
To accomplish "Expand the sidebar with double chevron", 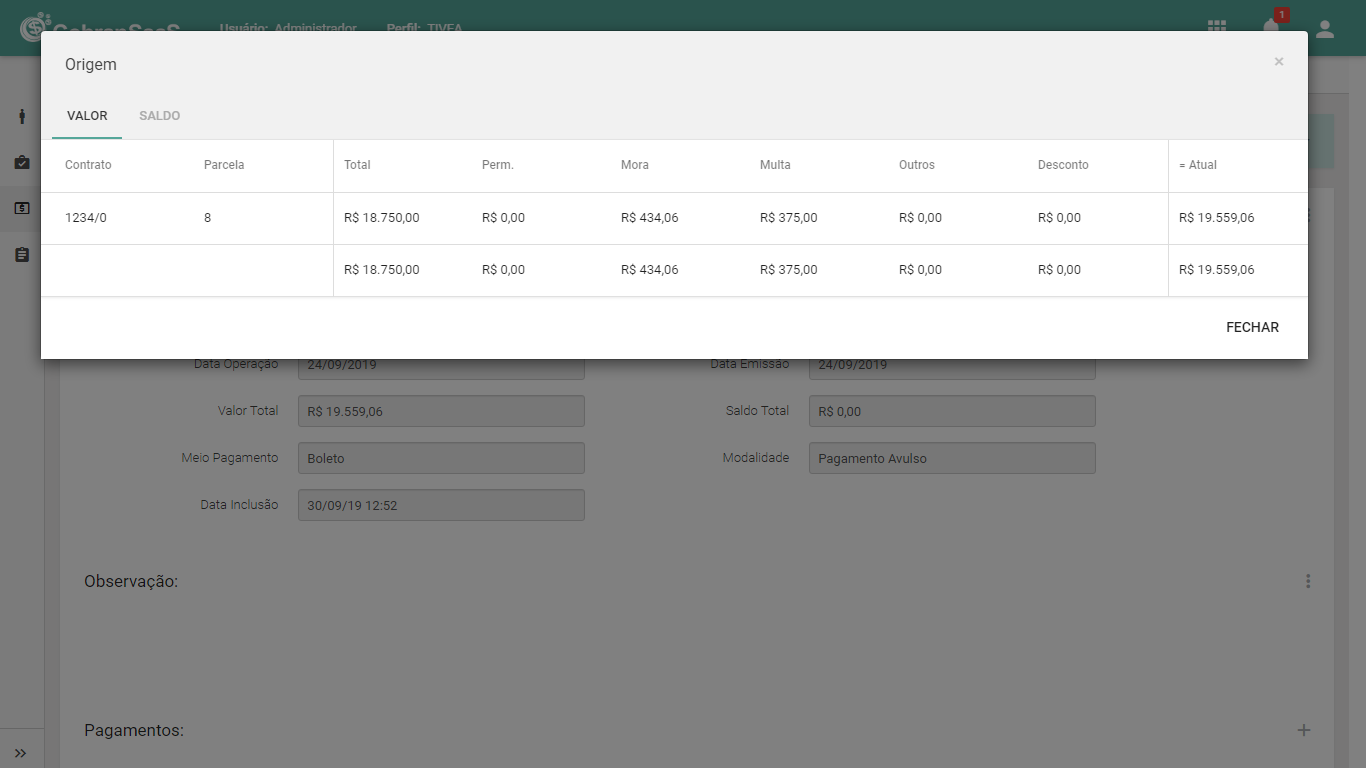I will (x=21, y=752).
